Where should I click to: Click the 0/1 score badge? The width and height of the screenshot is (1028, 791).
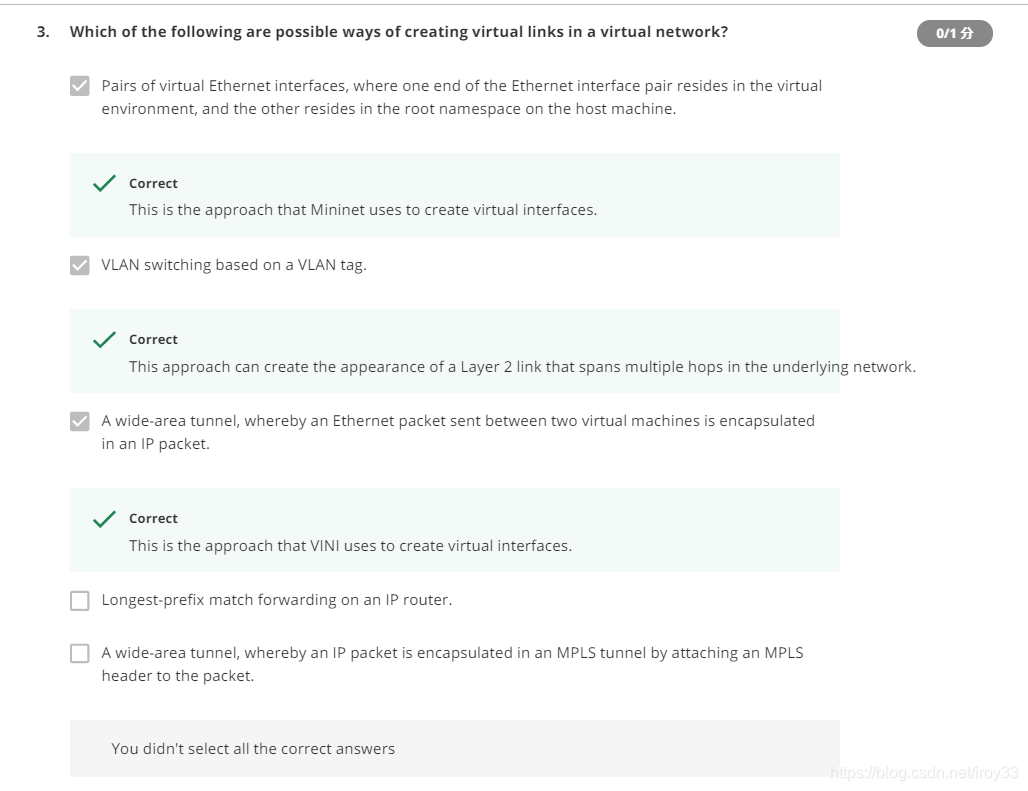(954, 34)
